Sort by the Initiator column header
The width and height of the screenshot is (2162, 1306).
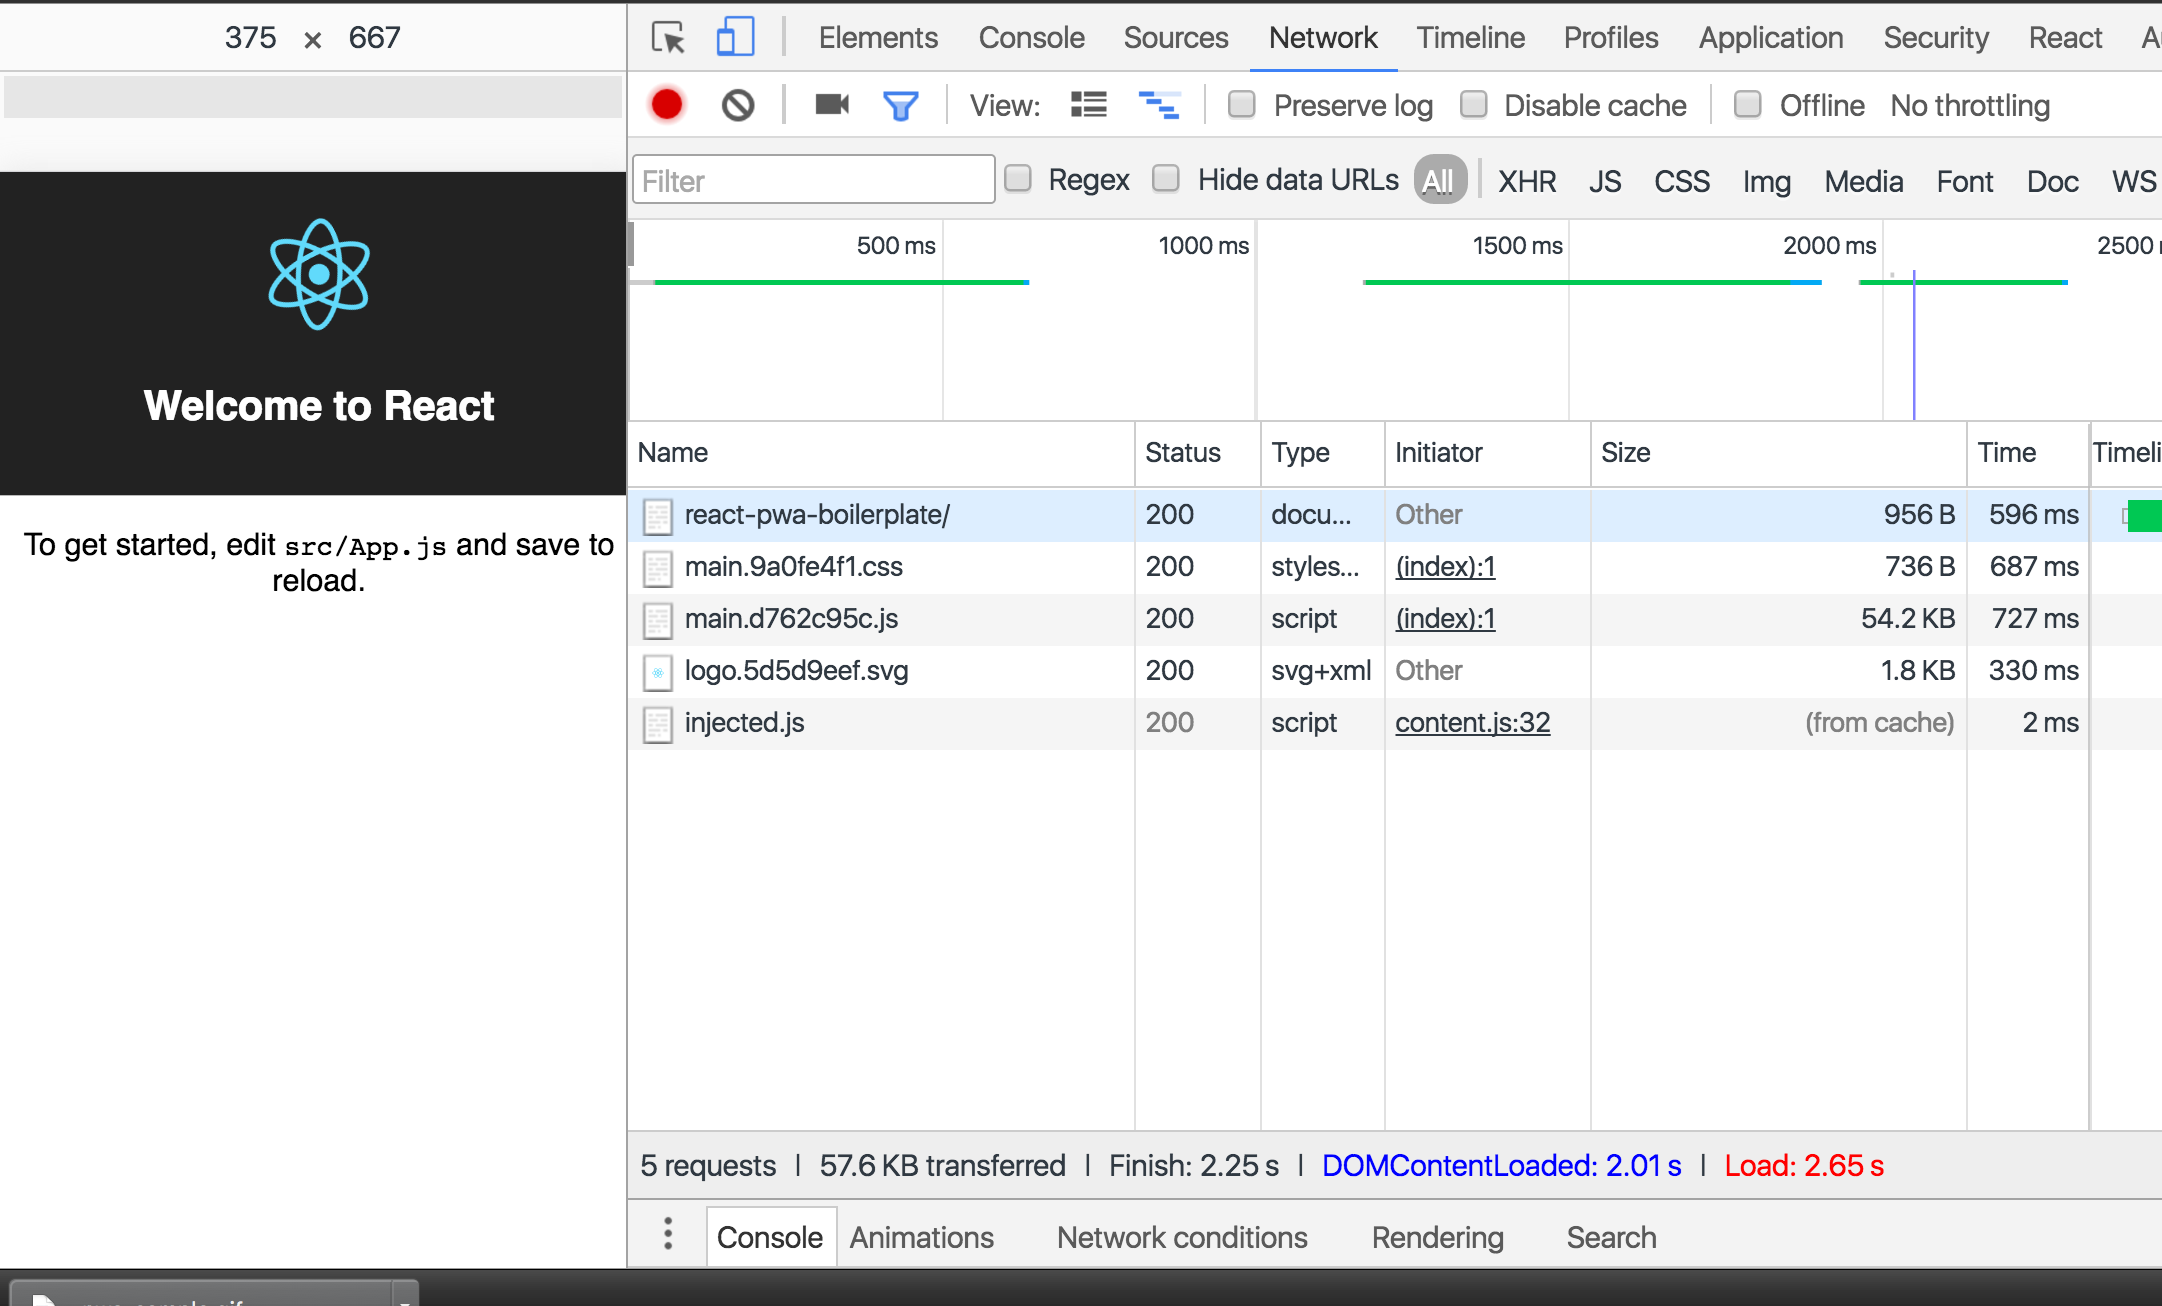[1487, 453]
